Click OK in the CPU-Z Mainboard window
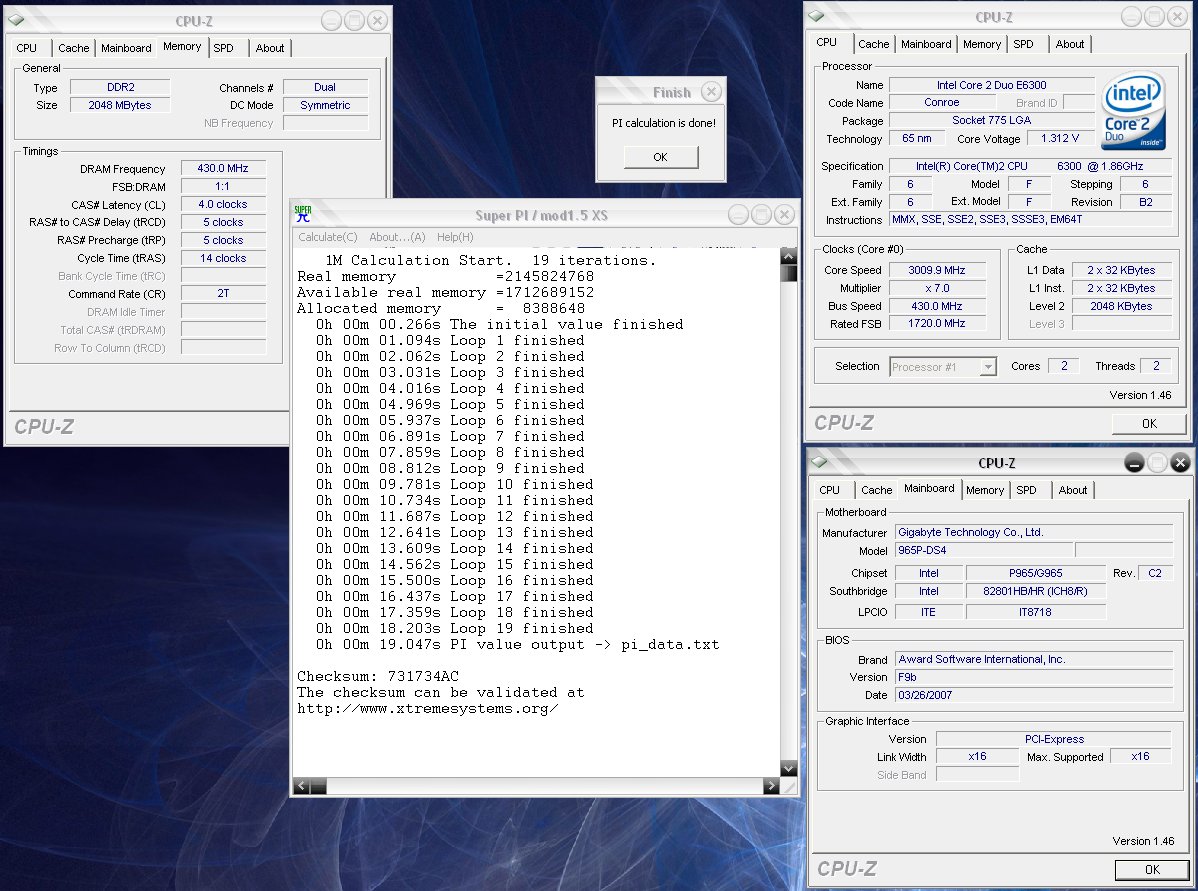 (1152, 870)
